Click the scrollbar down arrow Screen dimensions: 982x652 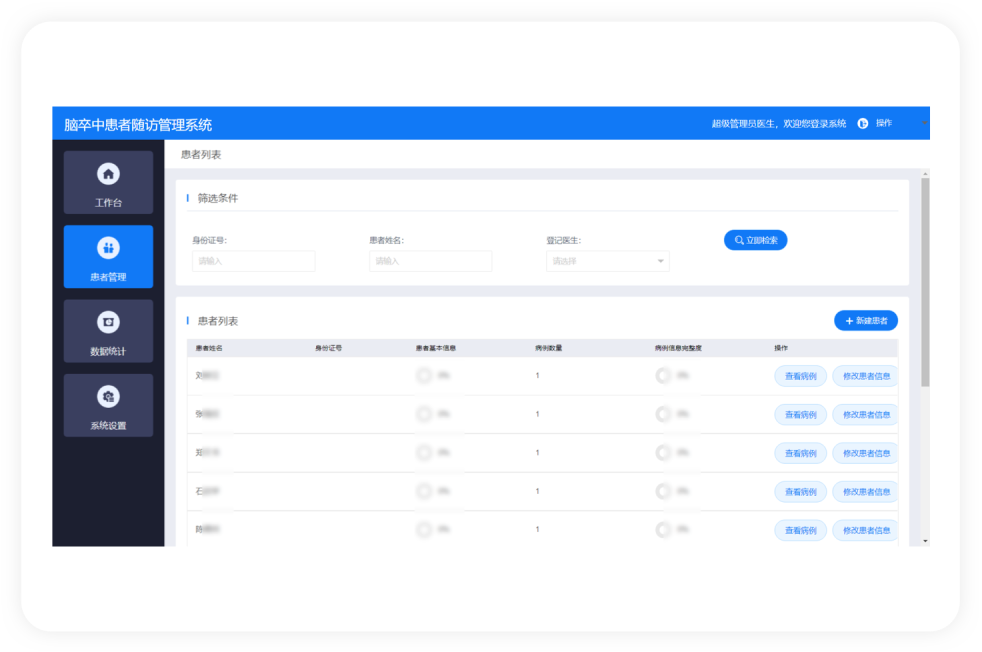pyautogui.click(x=925, y=541)
